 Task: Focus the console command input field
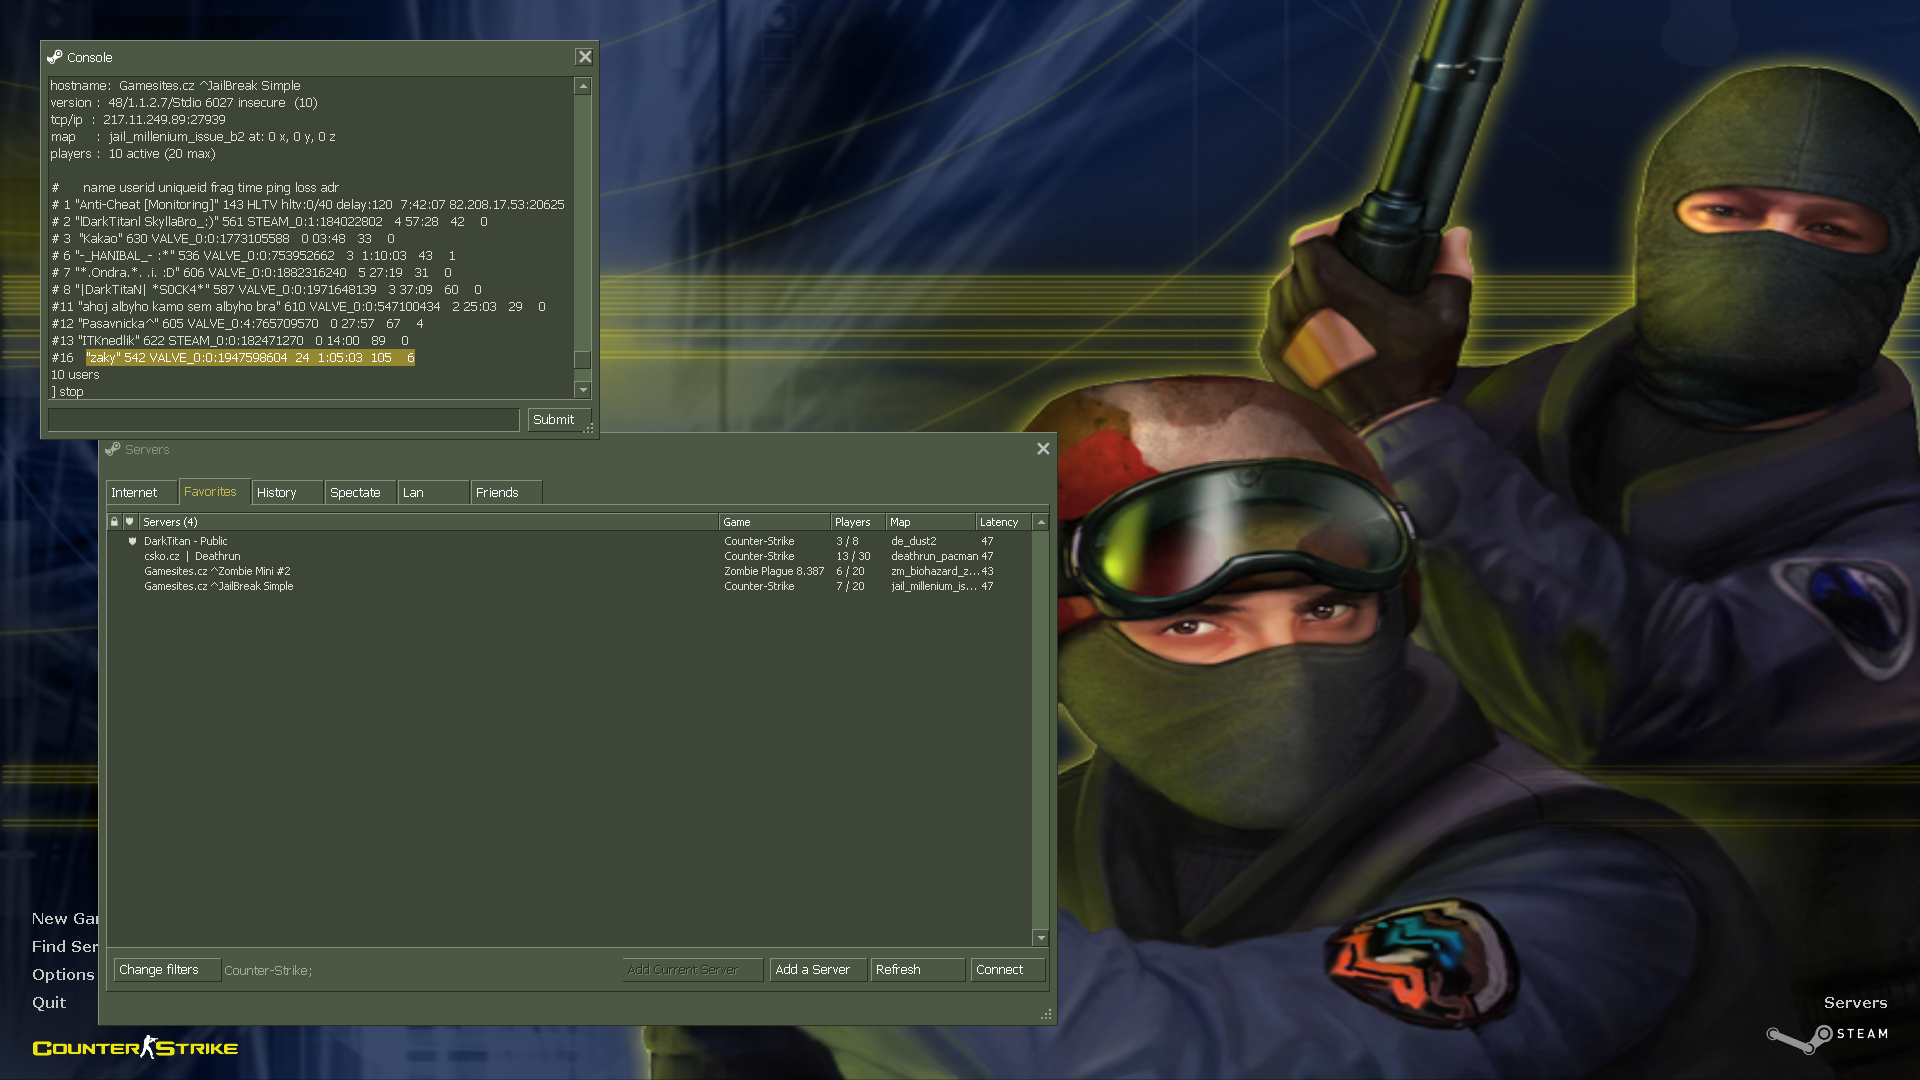coord(284,420)
